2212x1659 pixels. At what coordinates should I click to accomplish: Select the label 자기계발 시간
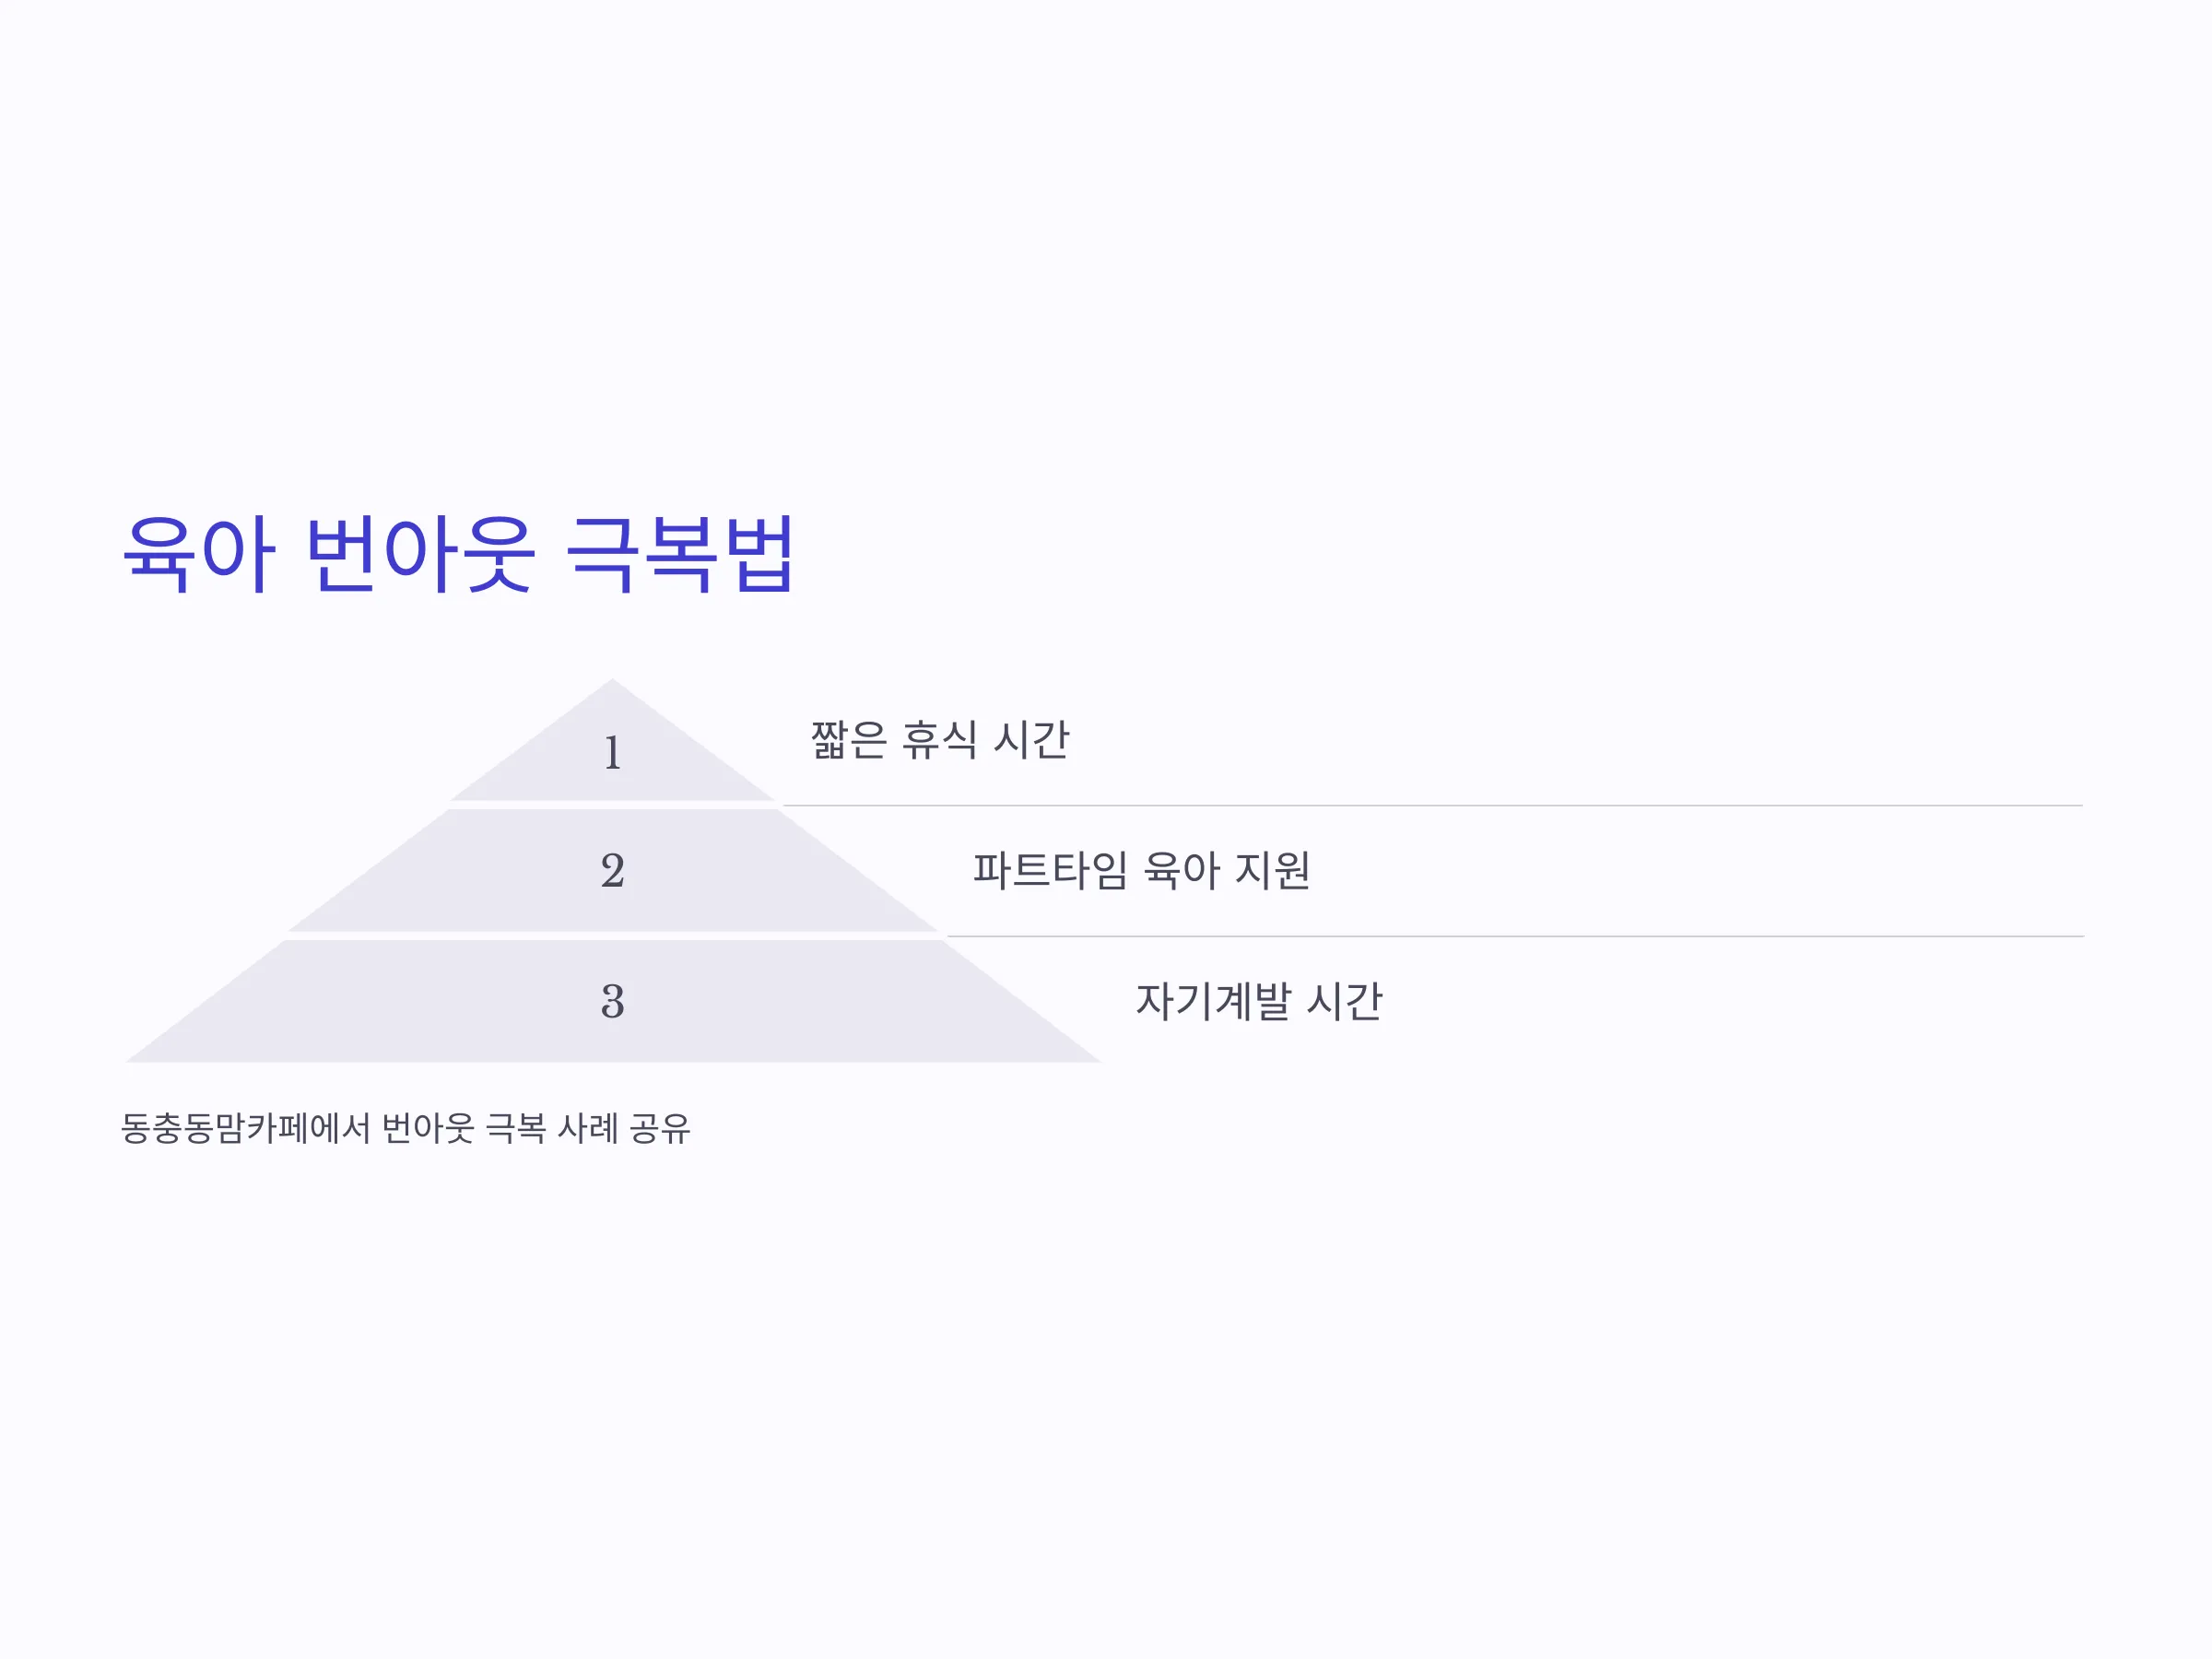coord(1259,1001)
